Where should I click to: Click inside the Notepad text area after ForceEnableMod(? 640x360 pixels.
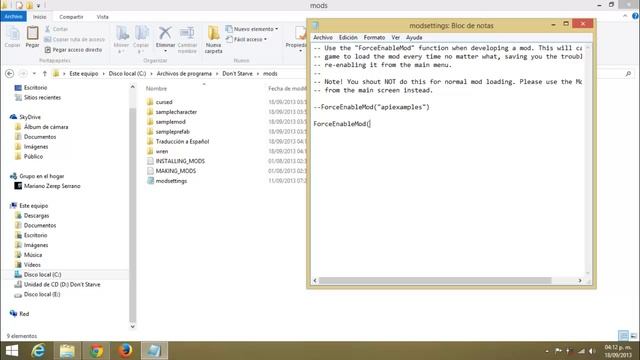click(x=370, y=124)
